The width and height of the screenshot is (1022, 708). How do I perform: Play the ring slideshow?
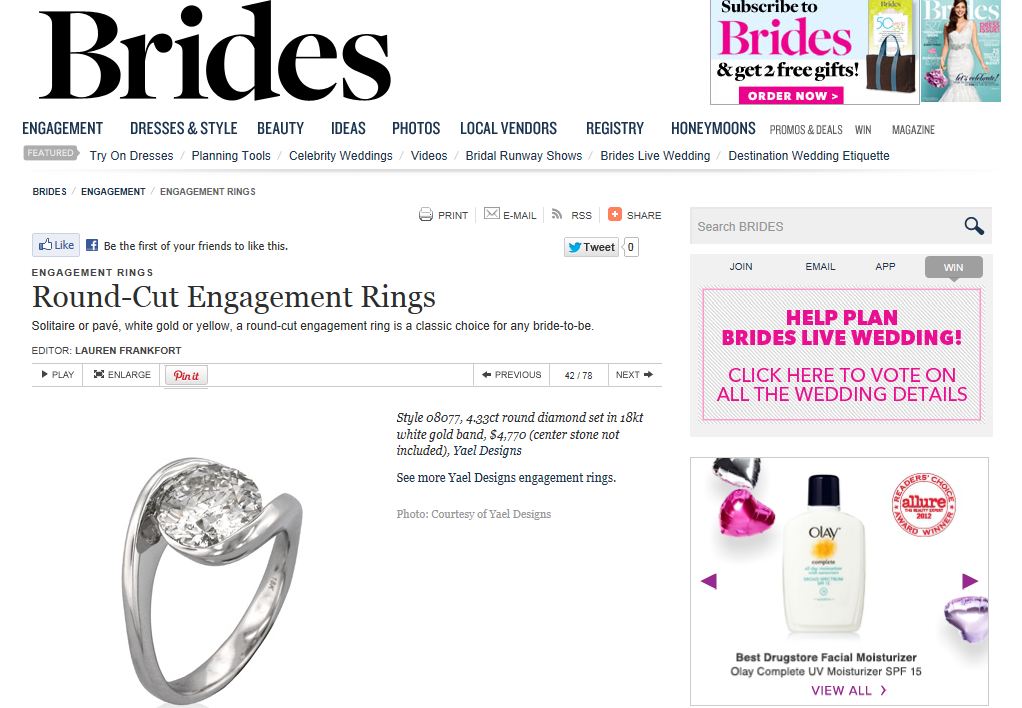pos(57,375)
